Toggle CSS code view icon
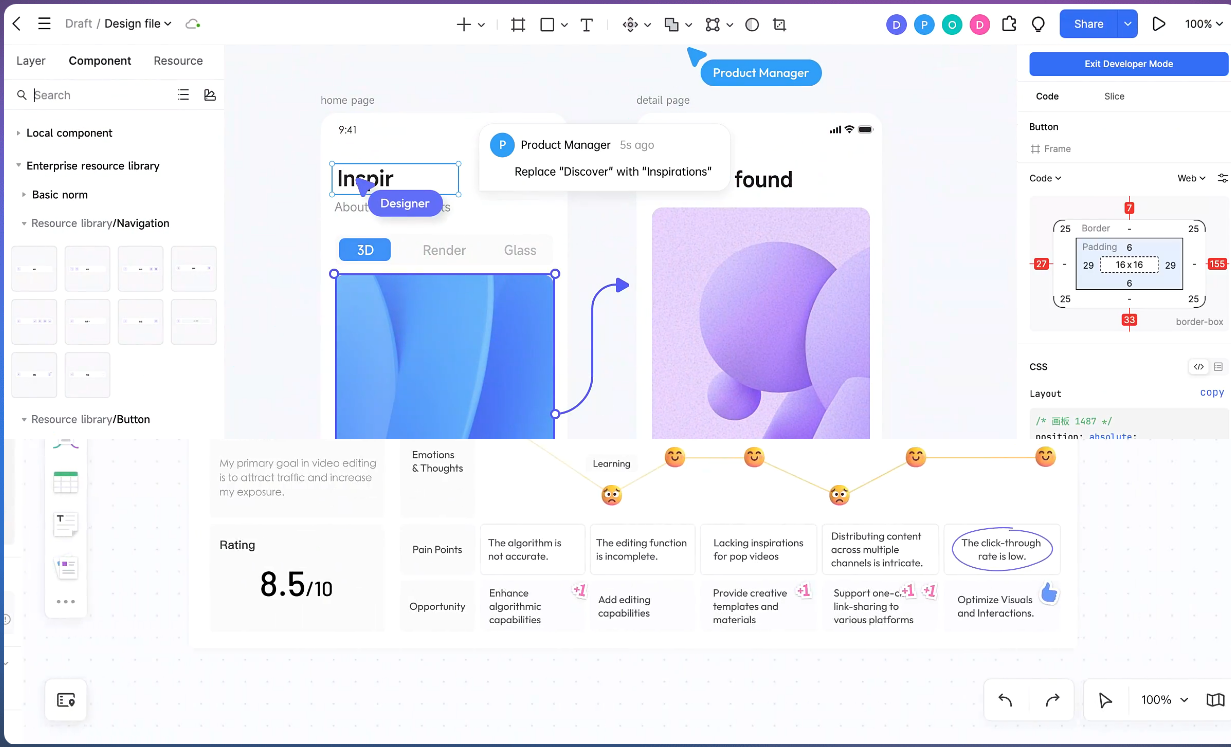The height and width of the screenshot is (747, 1231). 1199,367
